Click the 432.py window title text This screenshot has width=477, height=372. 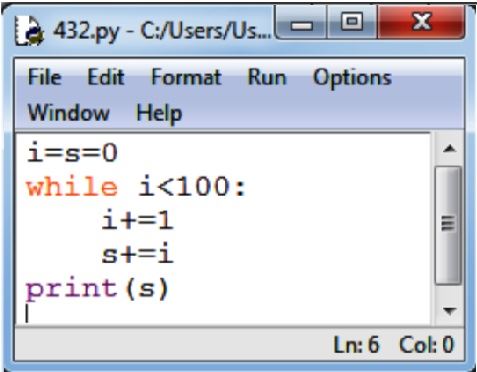click(x=162, y=32)
